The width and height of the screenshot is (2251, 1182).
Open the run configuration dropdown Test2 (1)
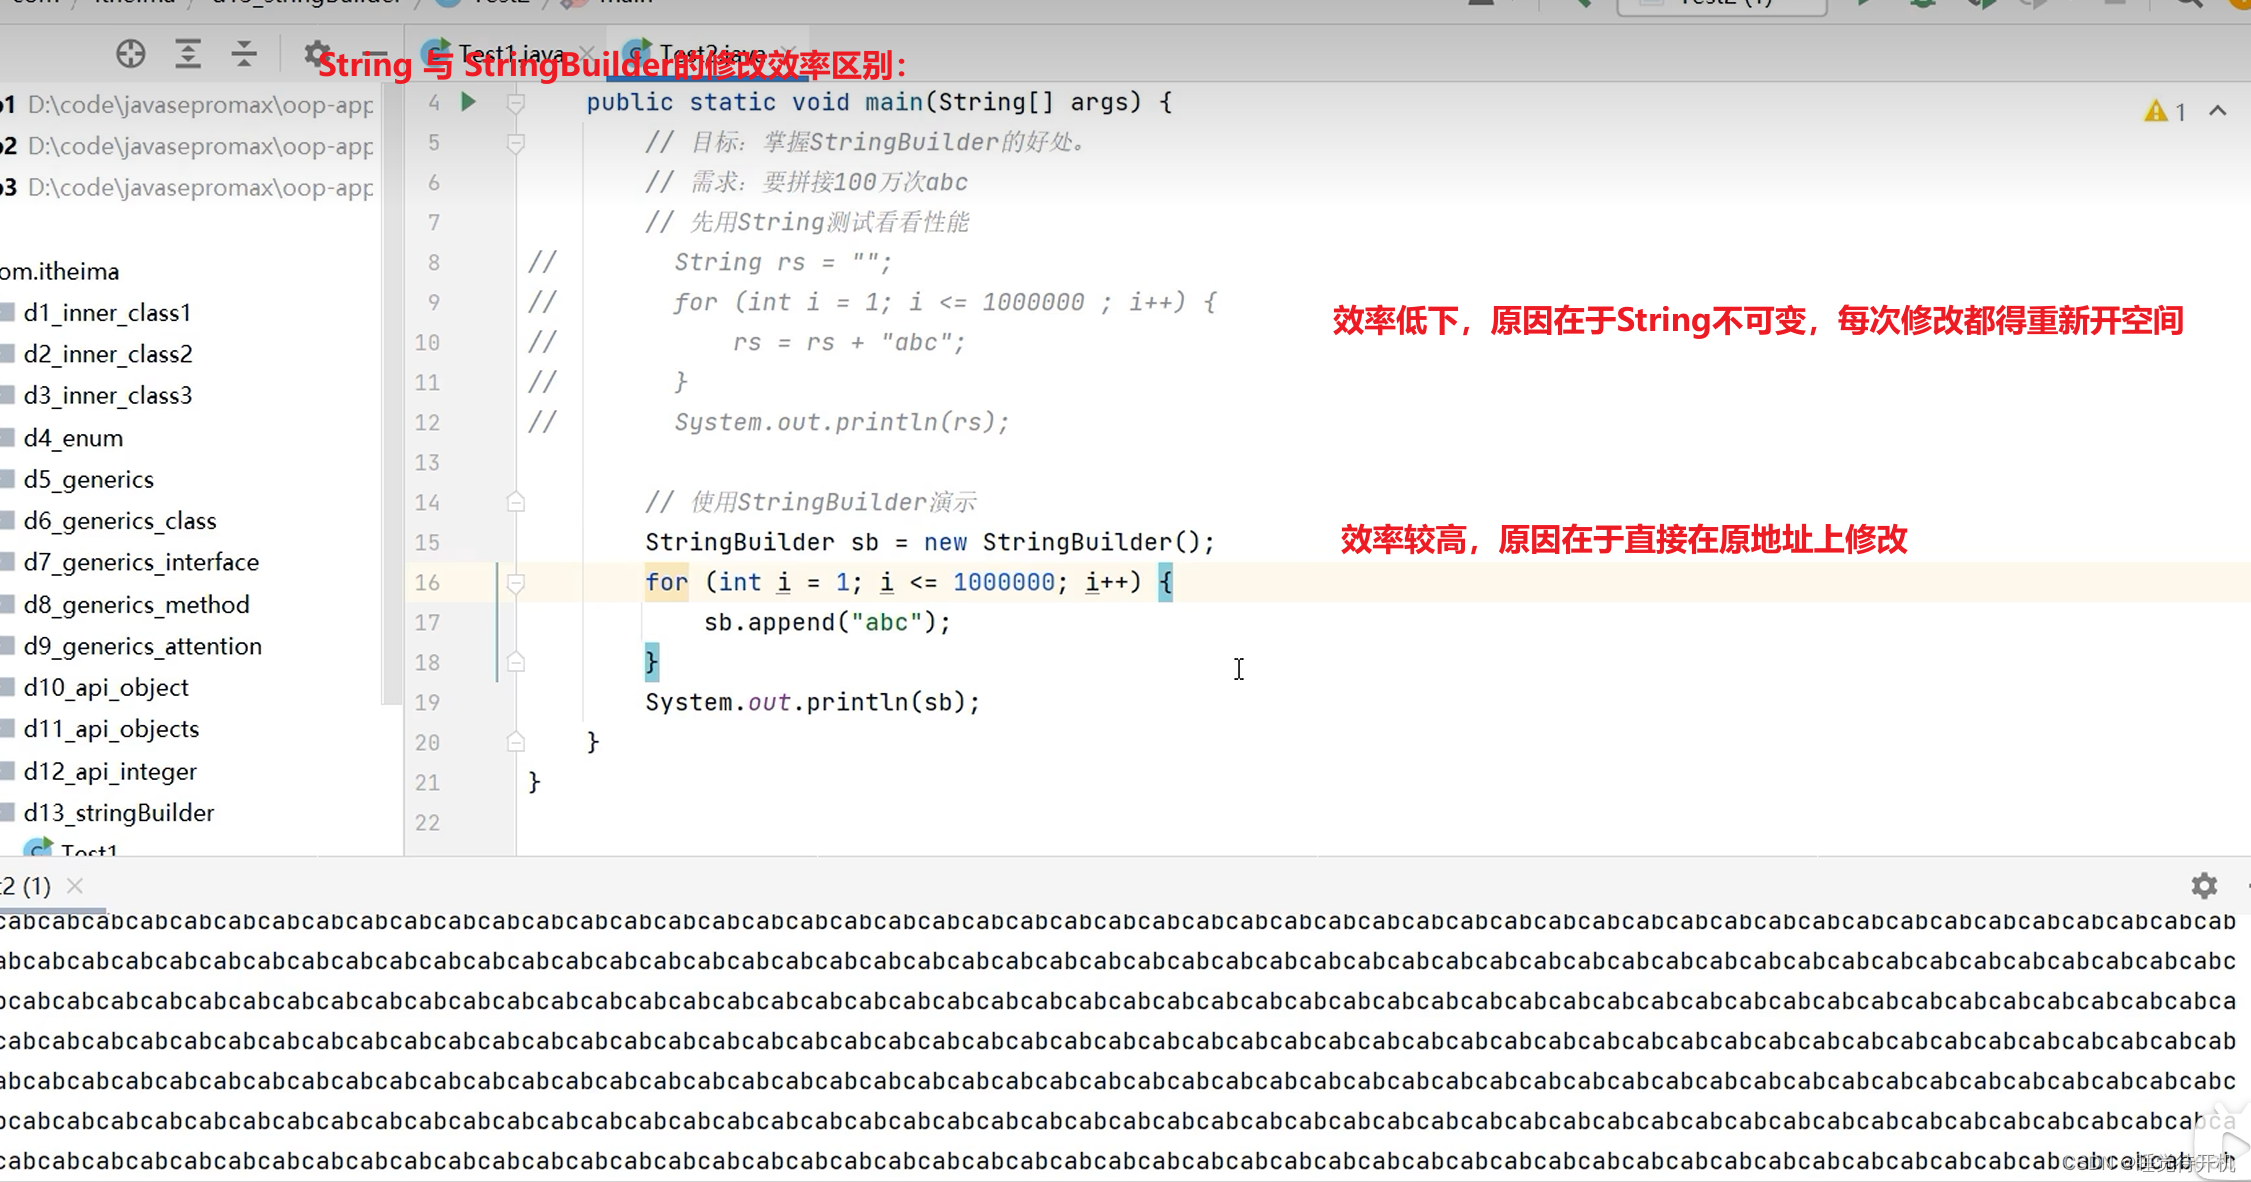pyautogui.click(x=1722, y=5)
